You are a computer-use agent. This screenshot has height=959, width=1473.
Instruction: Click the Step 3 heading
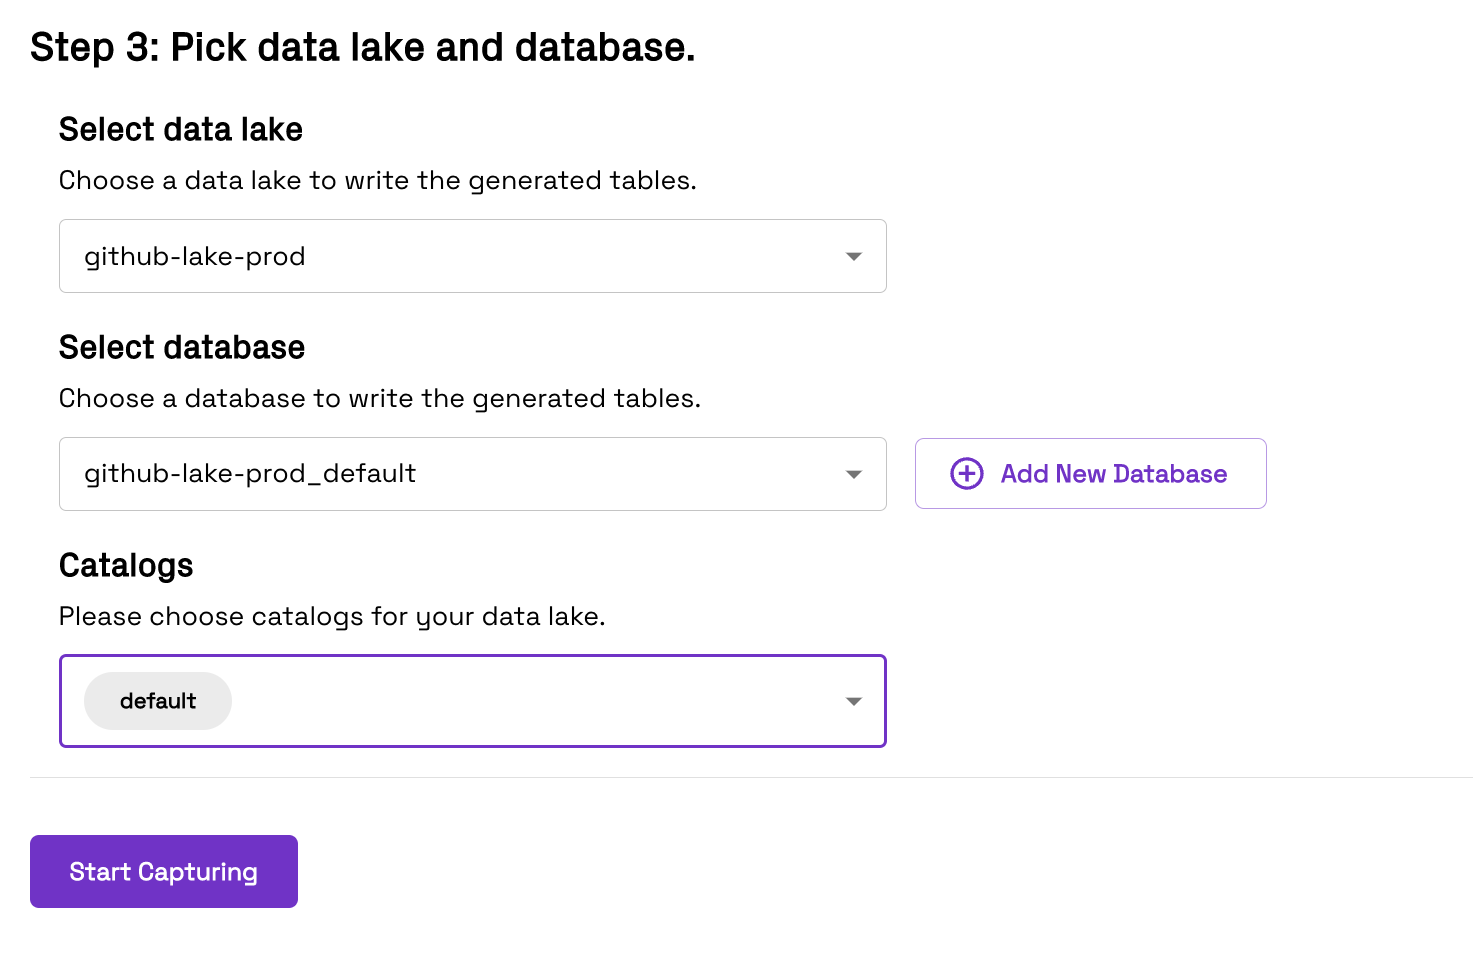pyautogui.click(x=362, y=48)
